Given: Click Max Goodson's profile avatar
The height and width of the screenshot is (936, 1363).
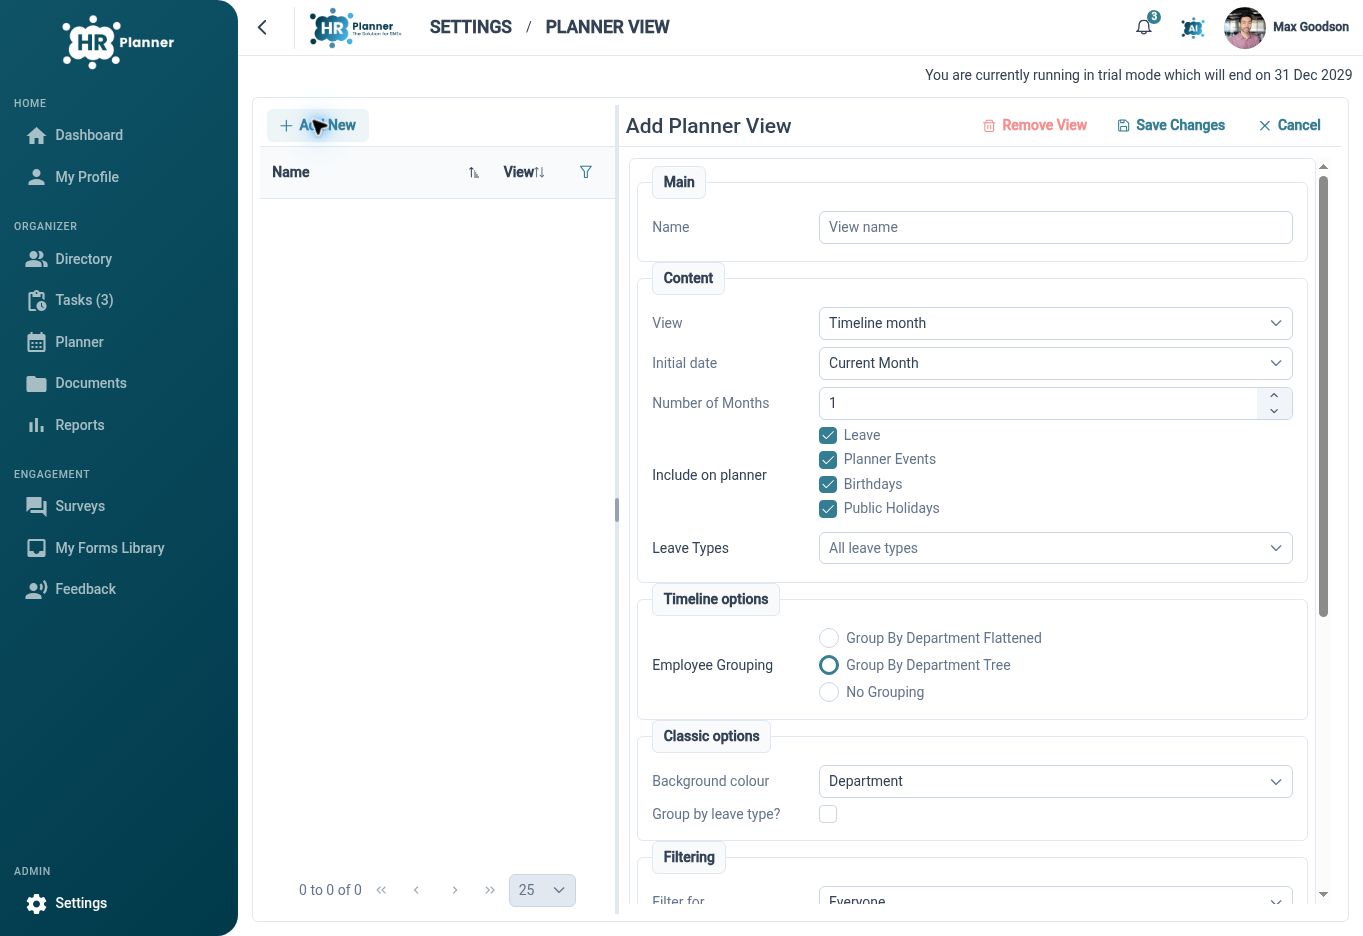Looking at the screenshot, I should tap(1244, 27).
